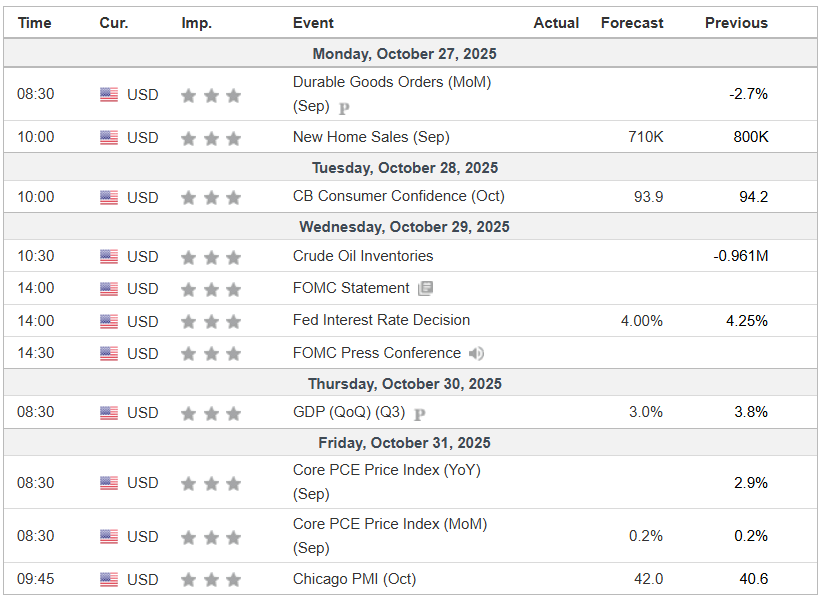Click the speaker icon beside FOMC Press Conference

[x=477, y=353]
